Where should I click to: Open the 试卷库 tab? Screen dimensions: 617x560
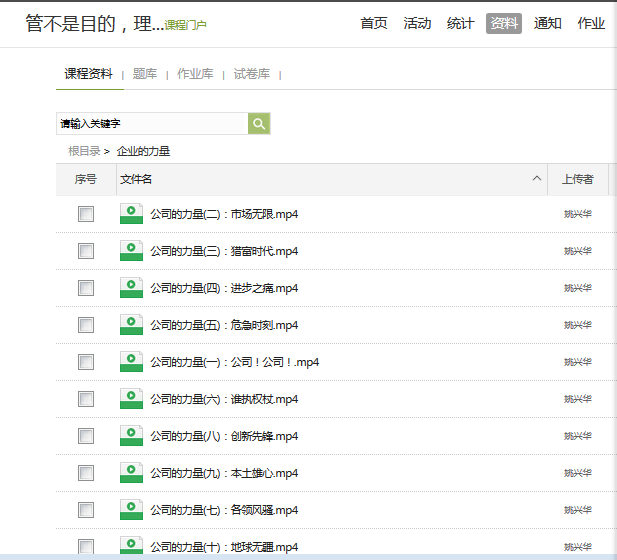(251, 74)
